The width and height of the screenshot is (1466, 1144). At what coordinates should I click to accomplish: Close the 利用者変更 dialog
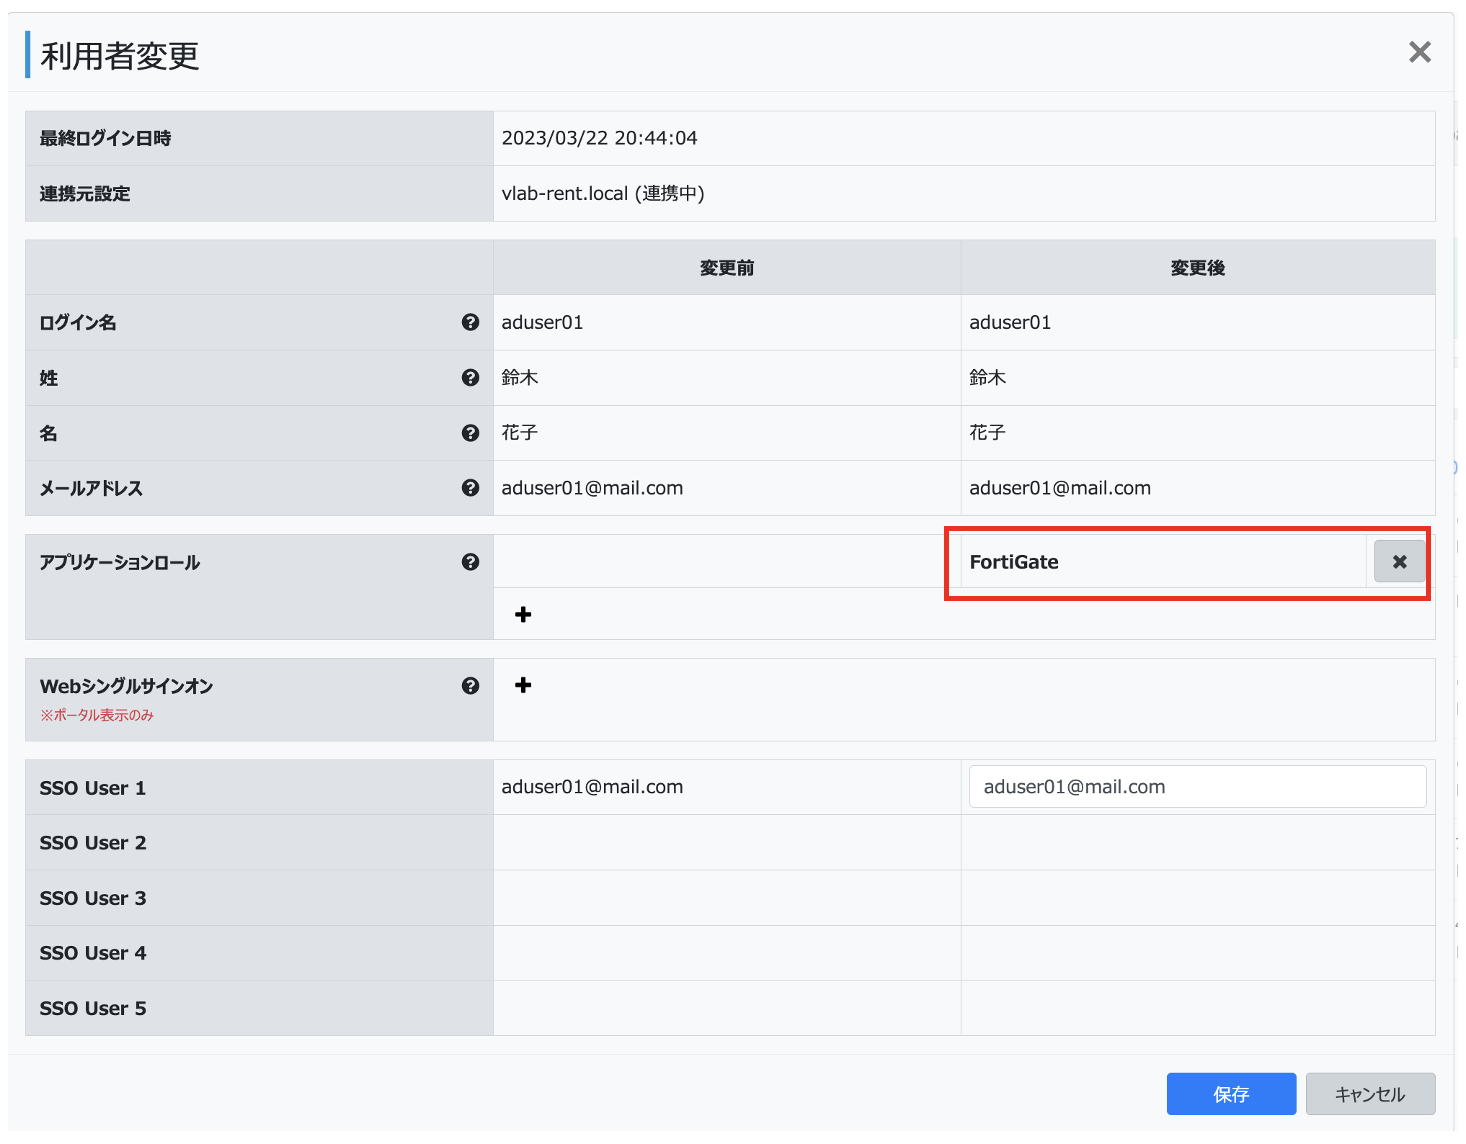click(1419, 52)
